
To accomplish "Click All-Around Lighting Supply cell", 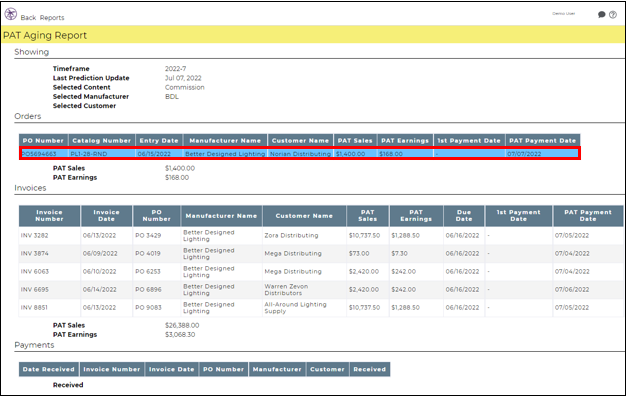I will (x=295, y=308).
